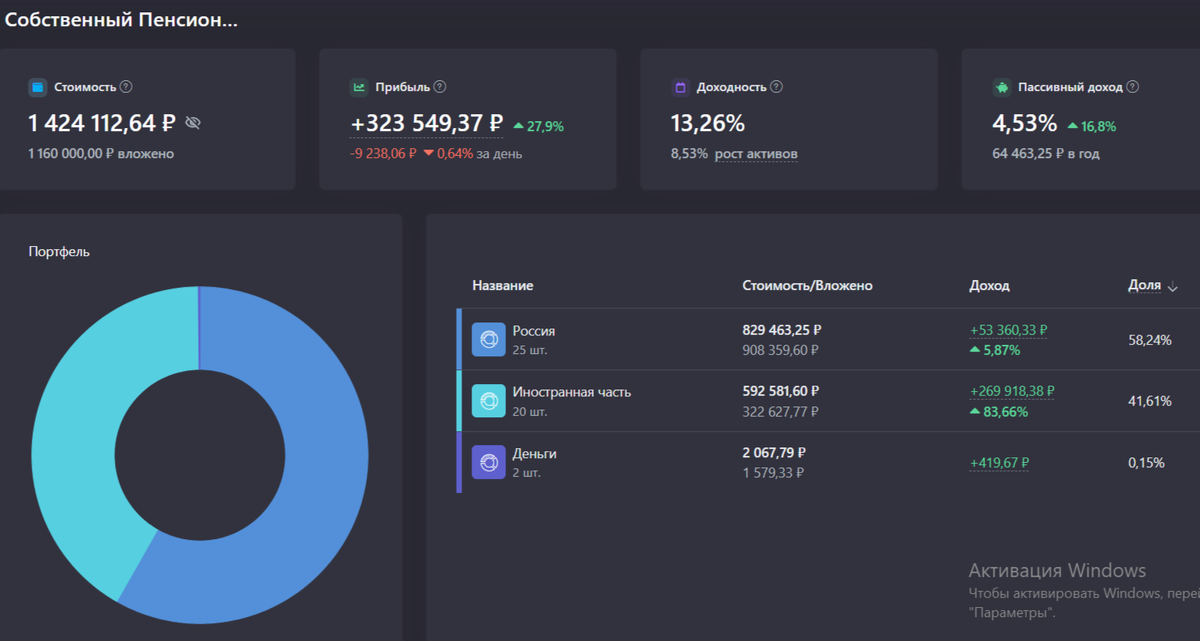
Task: Click the Иностранная часть category icon
Action: [x=489, y=401]
